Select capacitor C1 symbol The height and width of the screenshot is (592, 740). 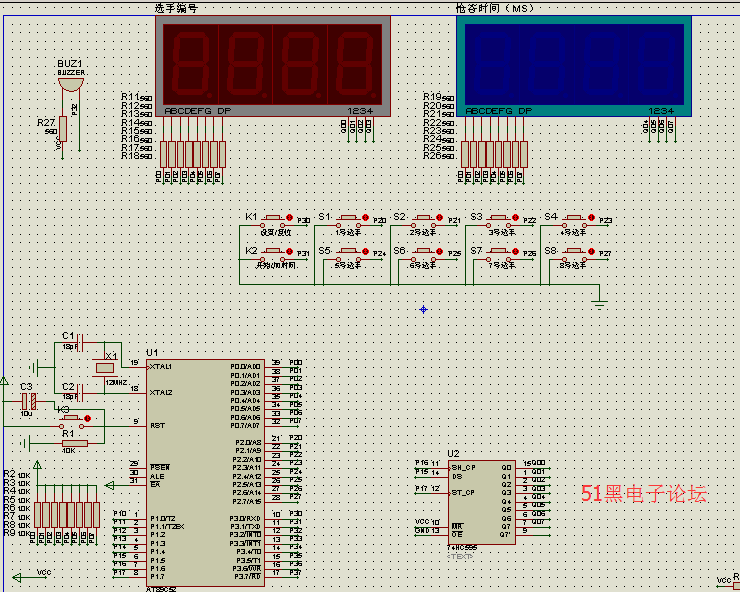coord(80,343)
